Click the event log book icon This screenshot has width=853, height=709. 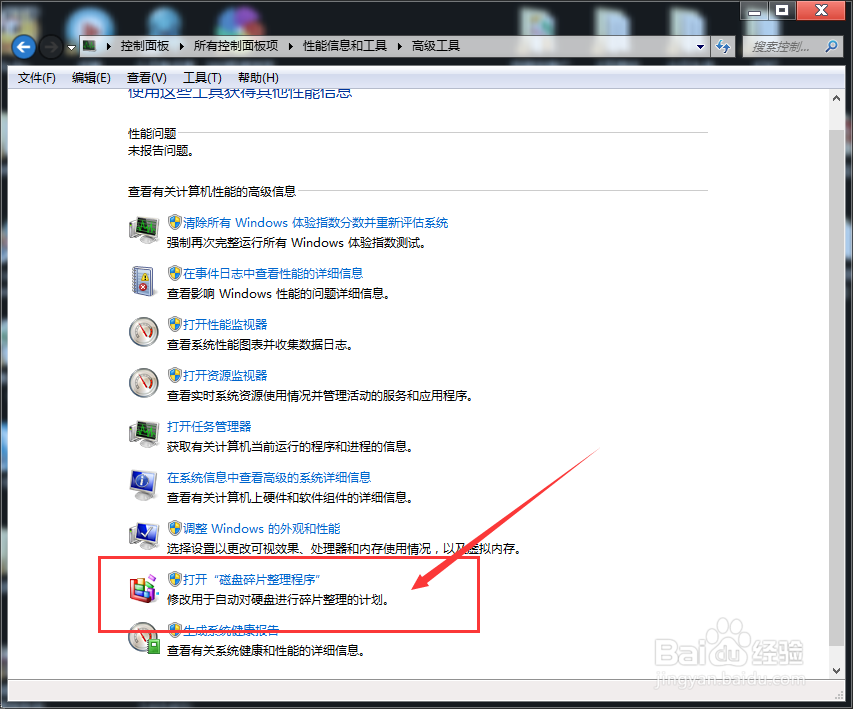point(143,282)
